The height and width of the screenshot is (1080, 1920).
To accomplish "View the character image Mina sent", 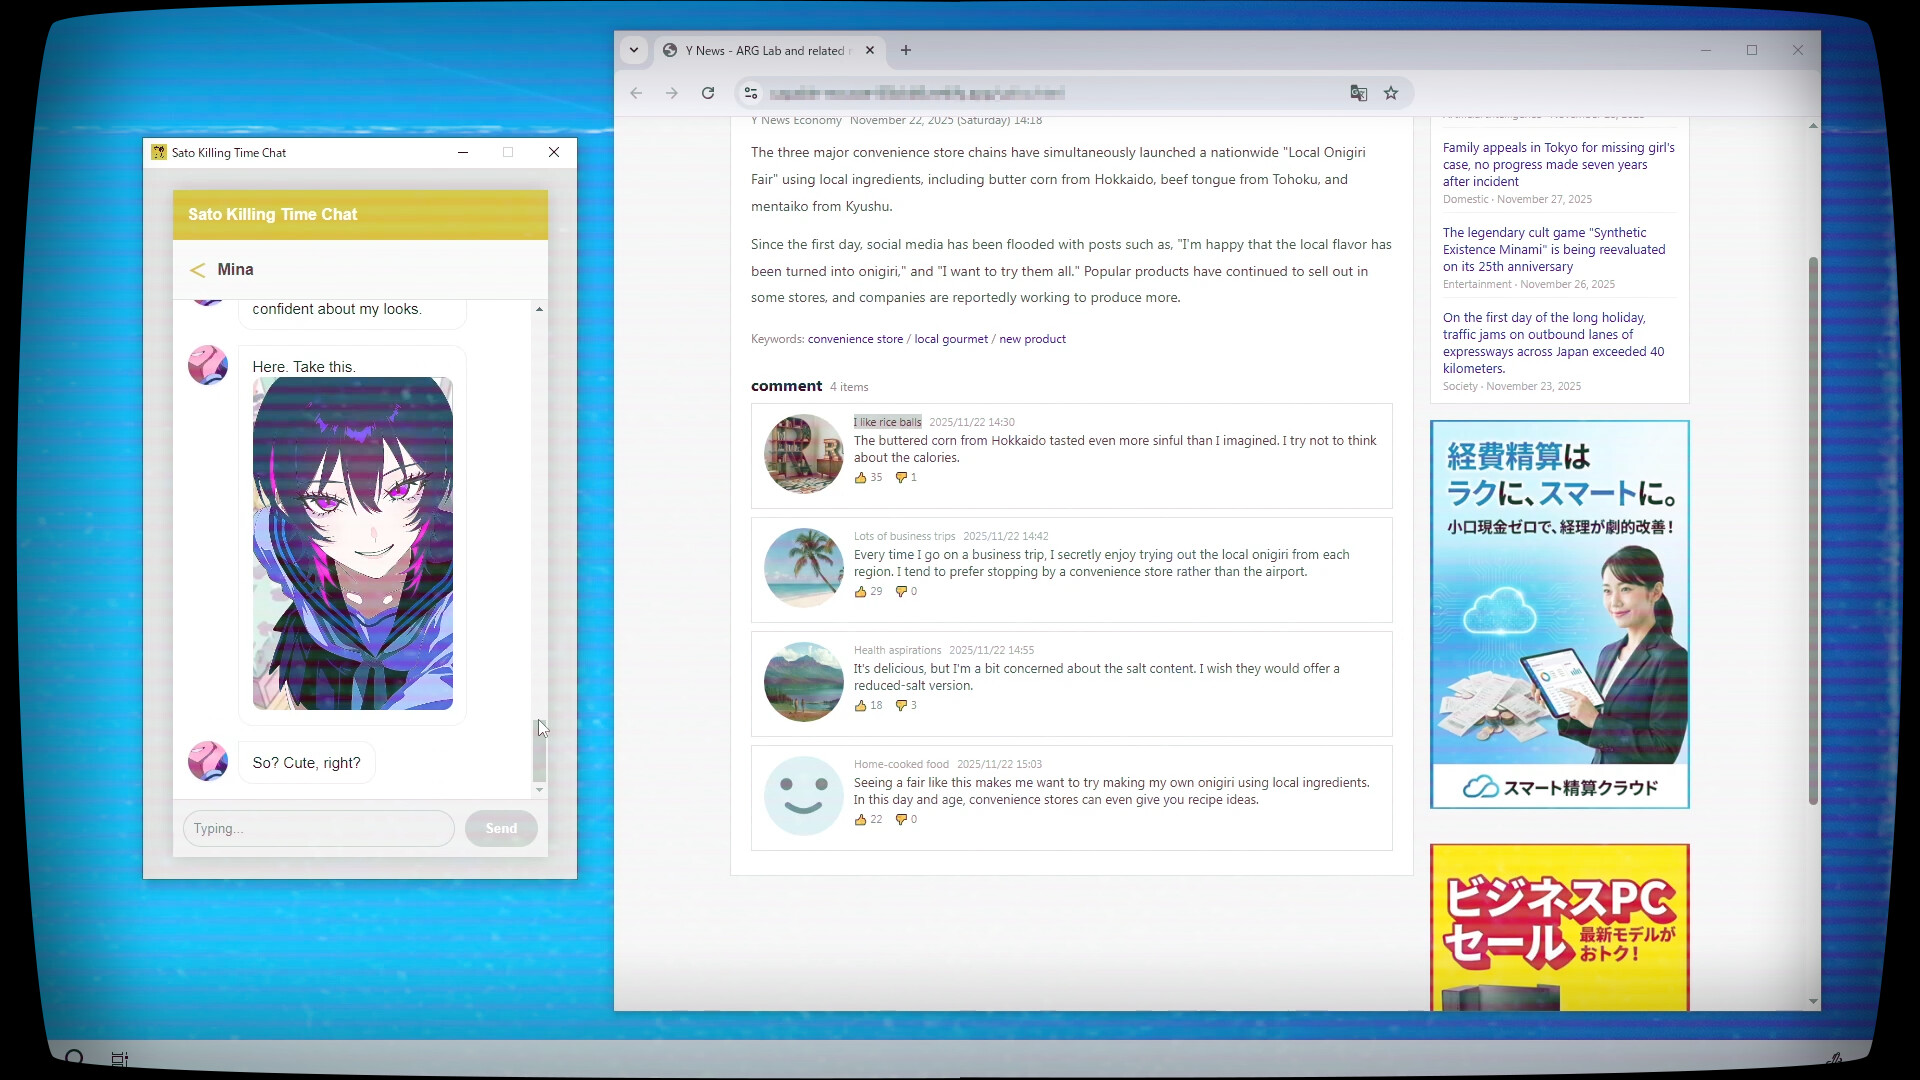I will 352,540.
